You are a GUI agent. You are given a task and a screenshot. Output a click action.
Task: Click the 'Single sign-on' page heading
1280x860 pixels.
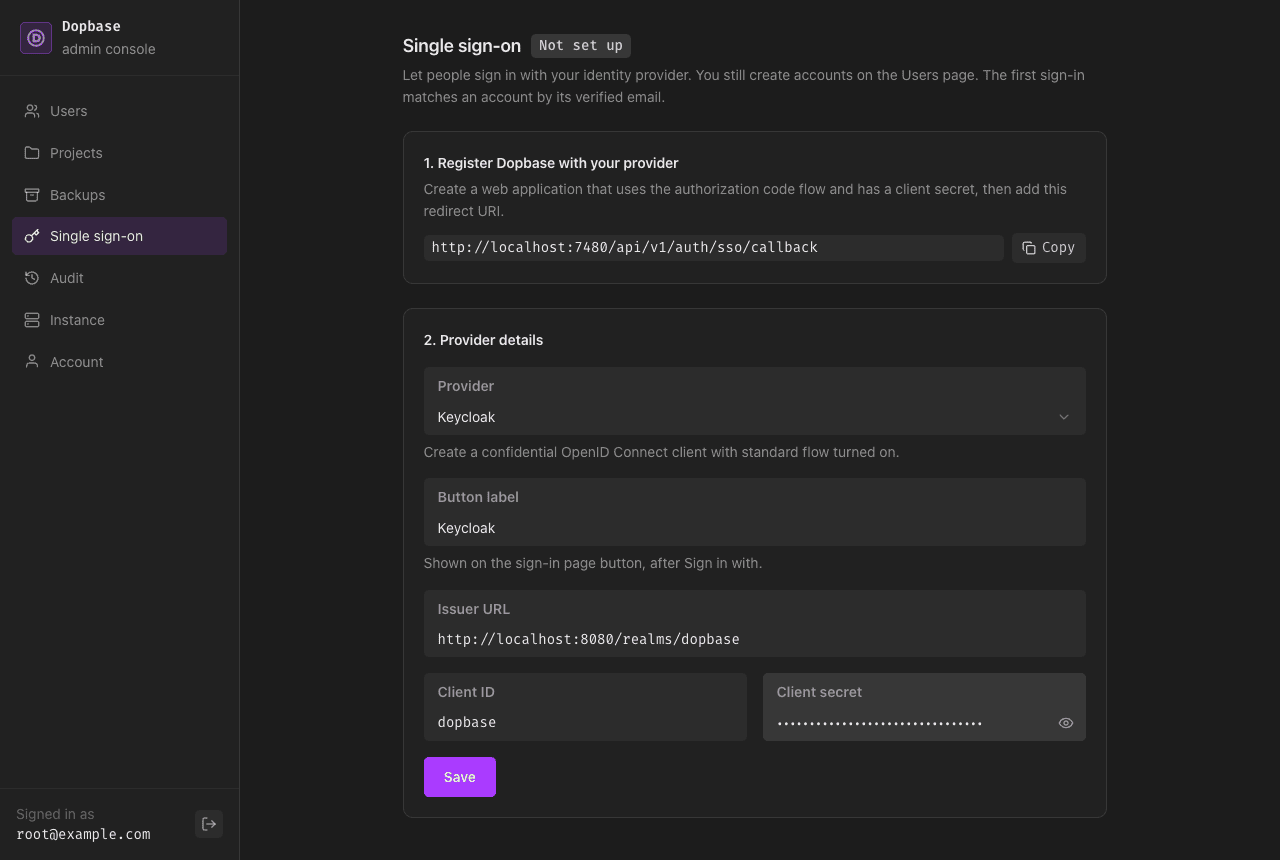coord(462,46)
